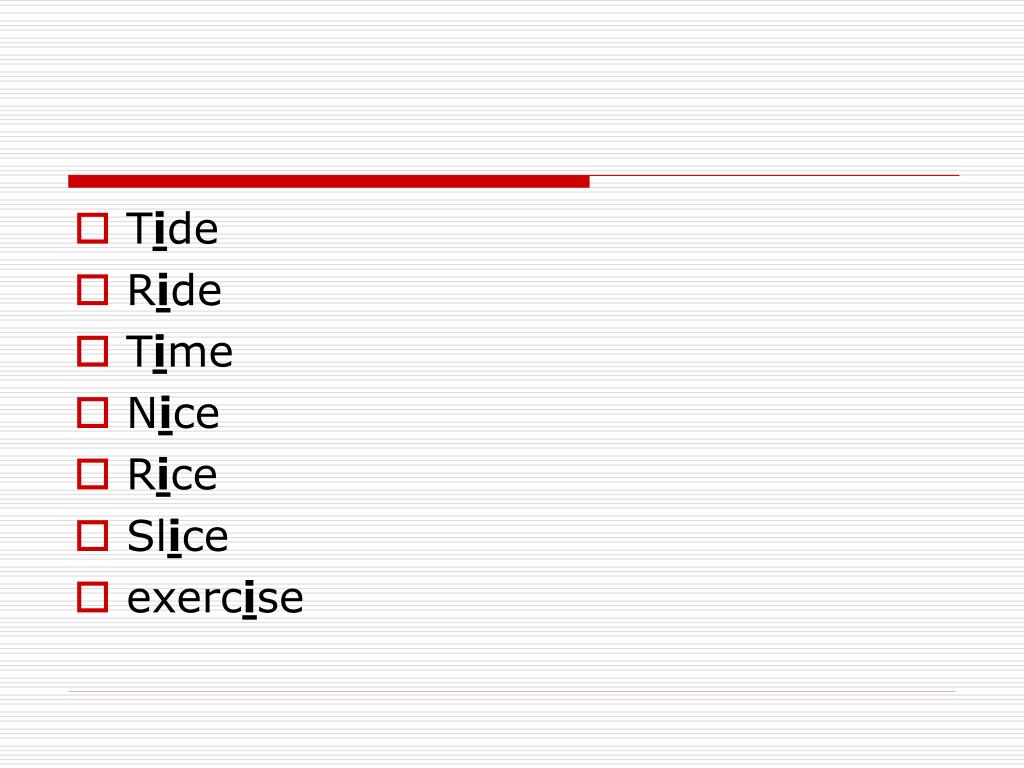
Task: Click the underlined bold i in exercise
Action: pos(249,598)
